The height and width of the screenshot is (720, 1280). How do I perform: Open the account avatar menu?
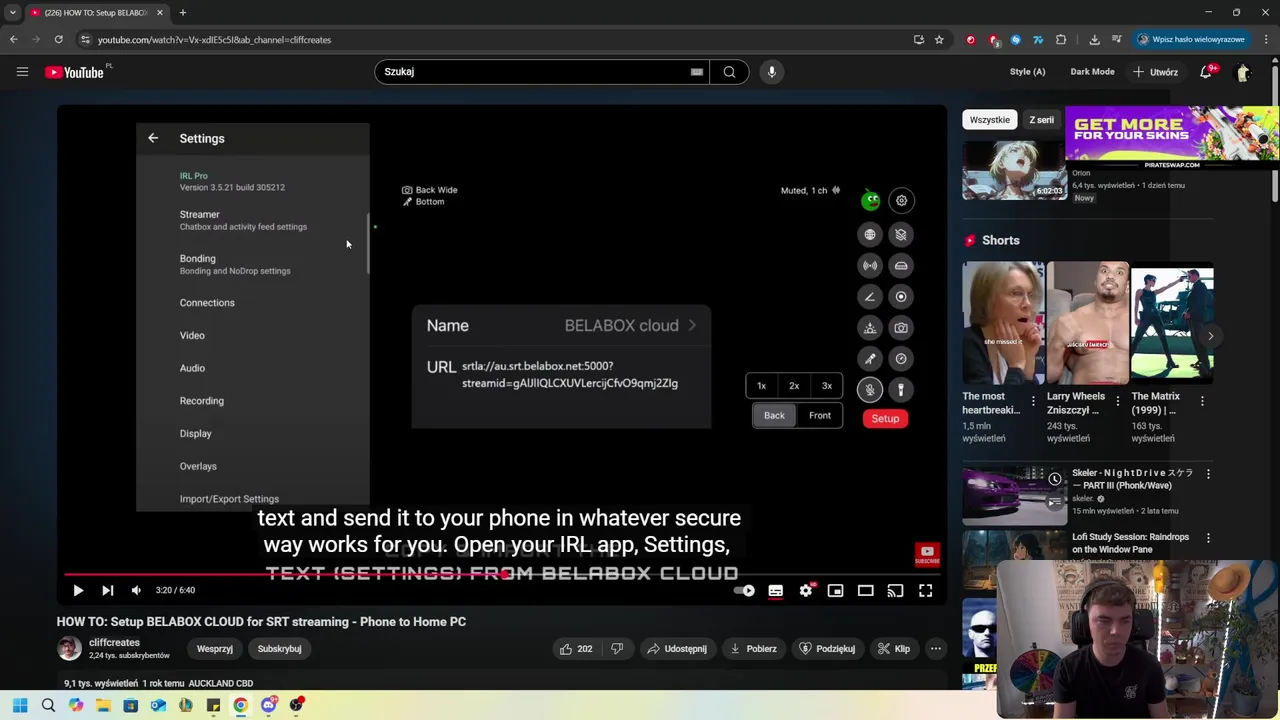tap(1243, 72)
